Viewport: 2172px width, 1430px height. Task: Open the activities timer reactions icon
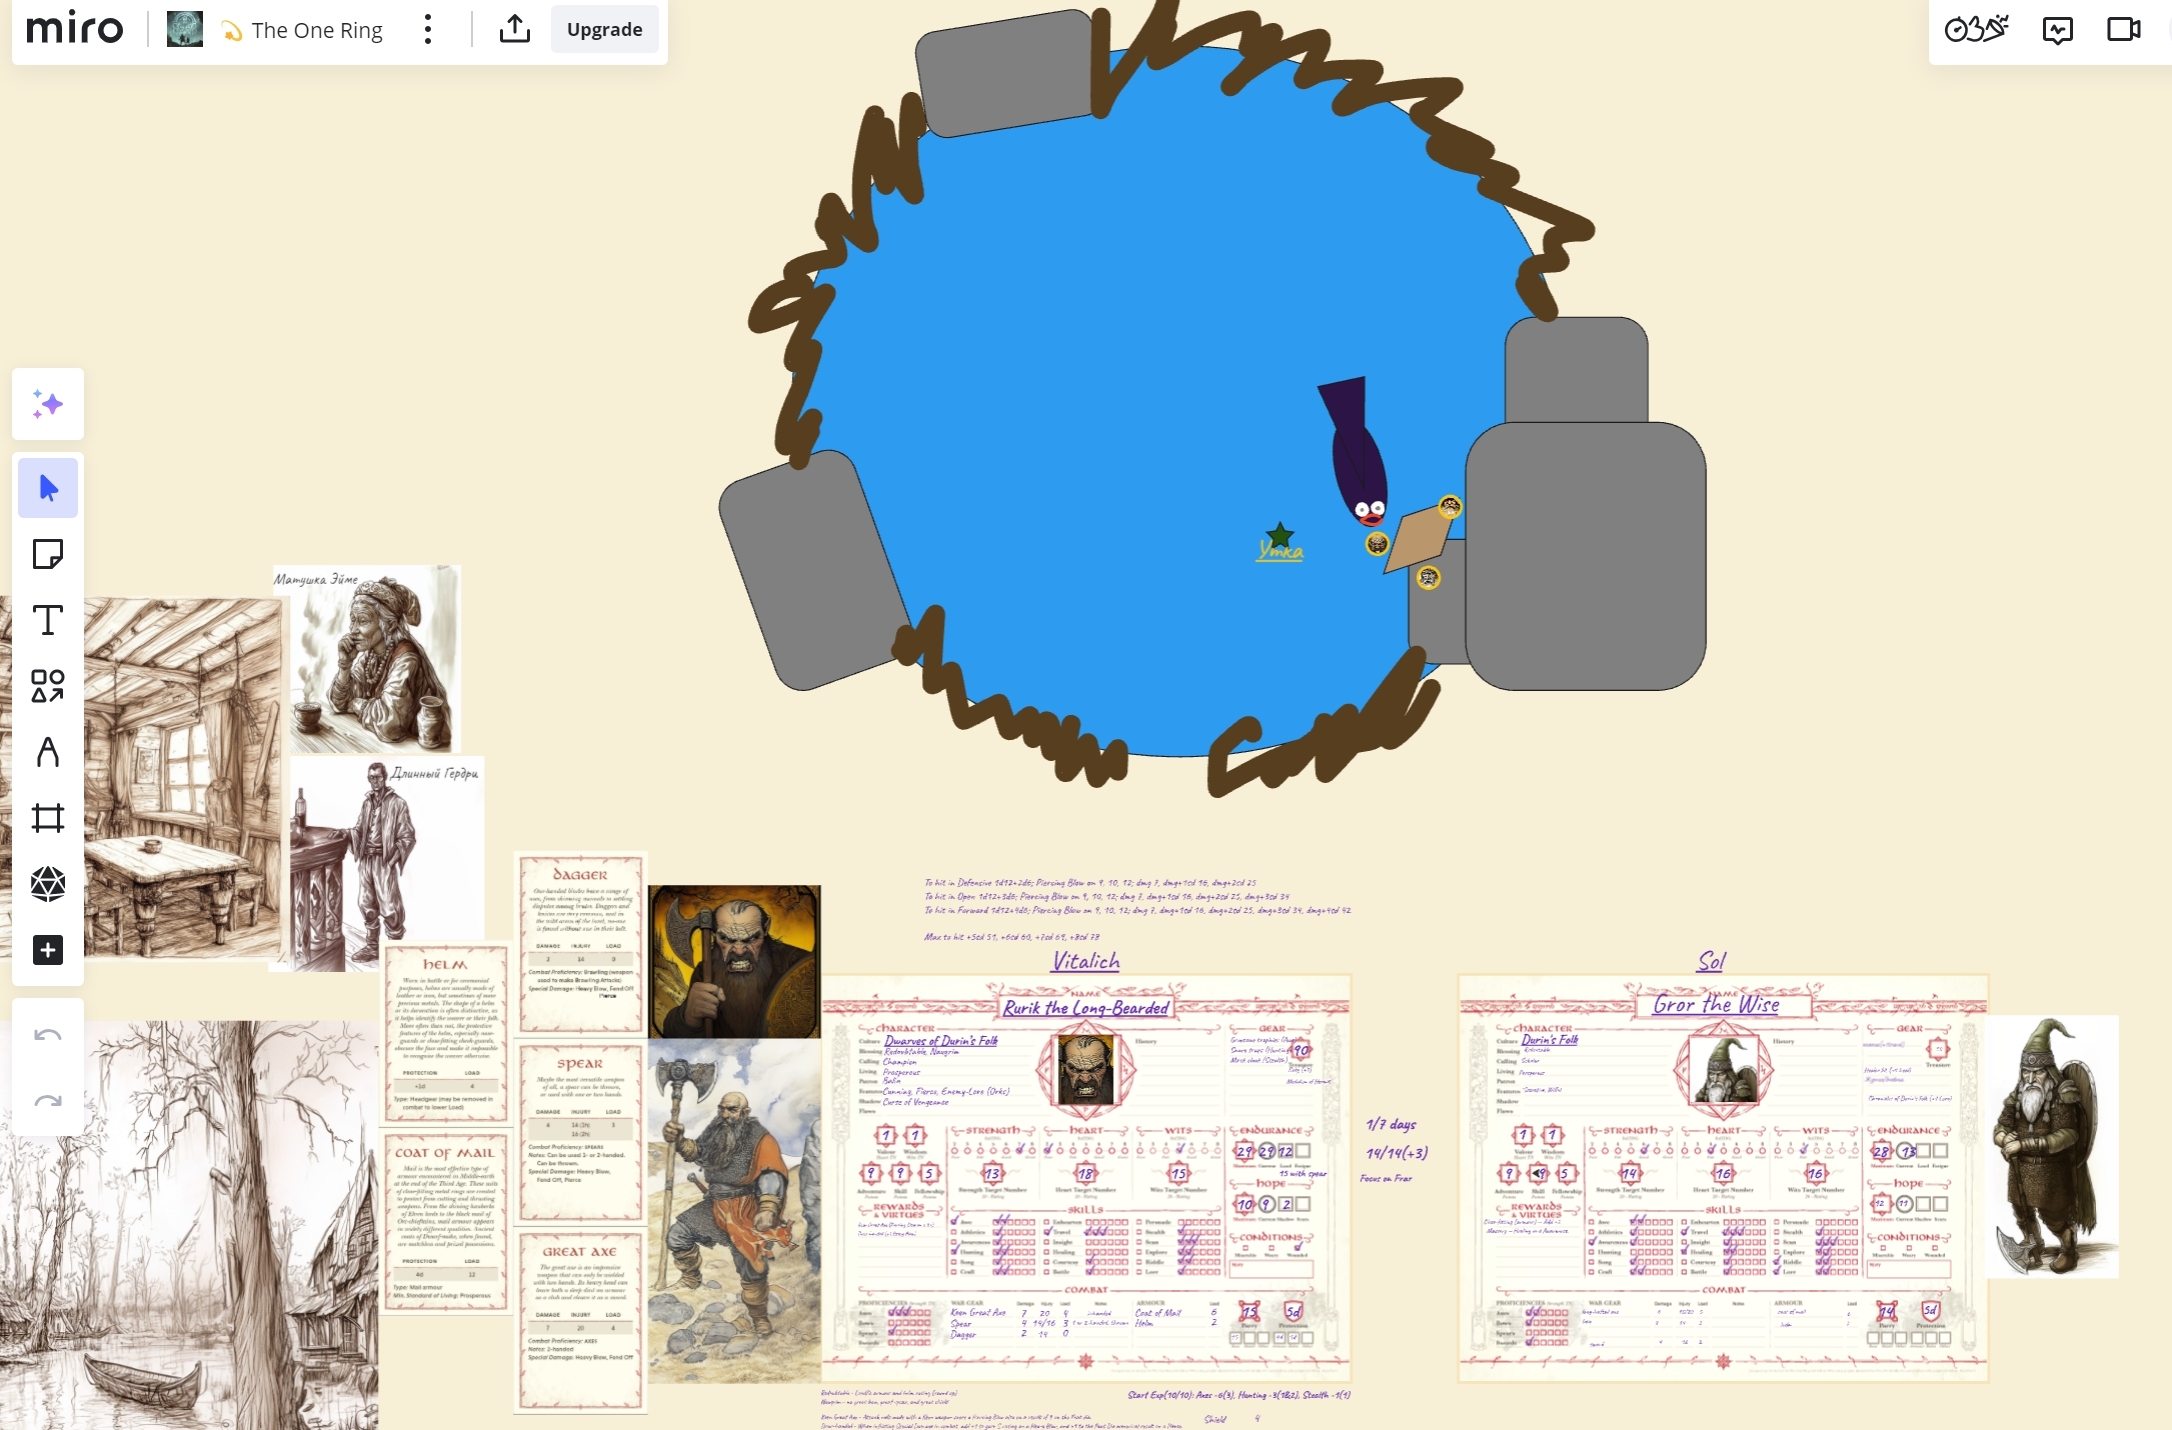1976,30
